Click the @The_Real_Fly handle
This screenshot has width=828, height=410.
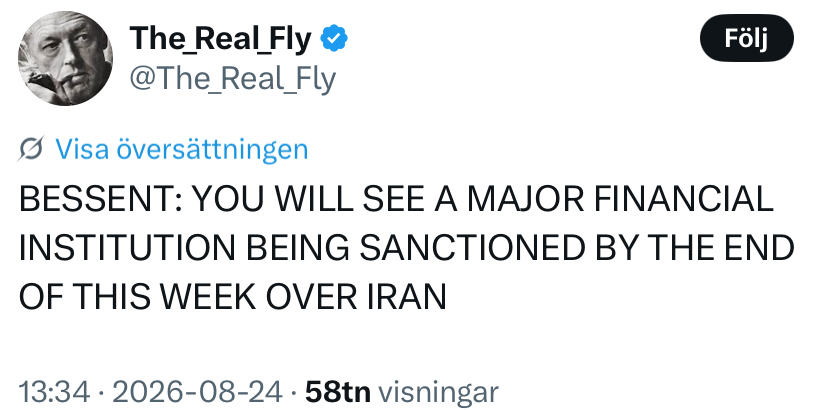232,79
